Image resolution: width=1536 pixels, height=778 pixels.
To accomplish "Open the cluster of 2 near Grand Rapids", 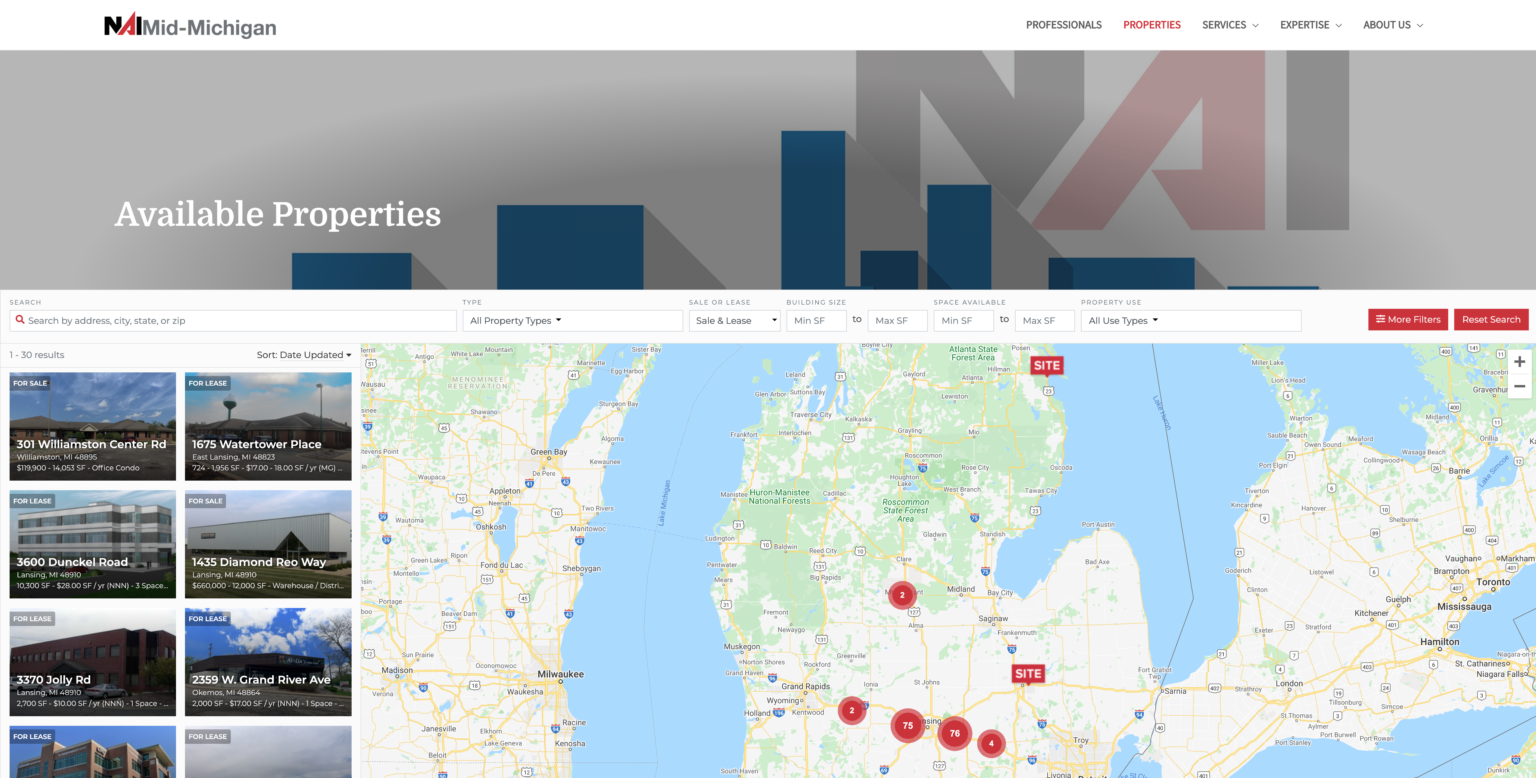I will click(x=852, y=711).
